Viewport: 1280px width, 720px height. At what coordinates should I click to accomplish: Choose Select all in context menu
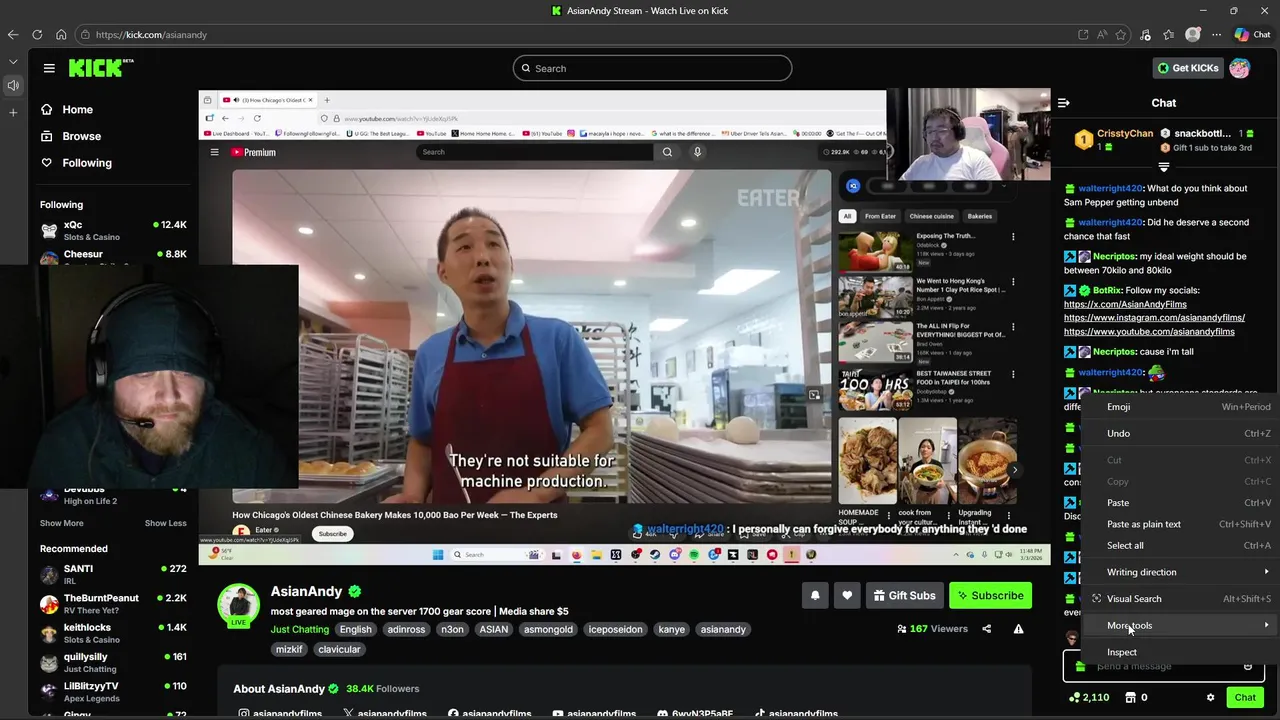(x=1179, y=545)
